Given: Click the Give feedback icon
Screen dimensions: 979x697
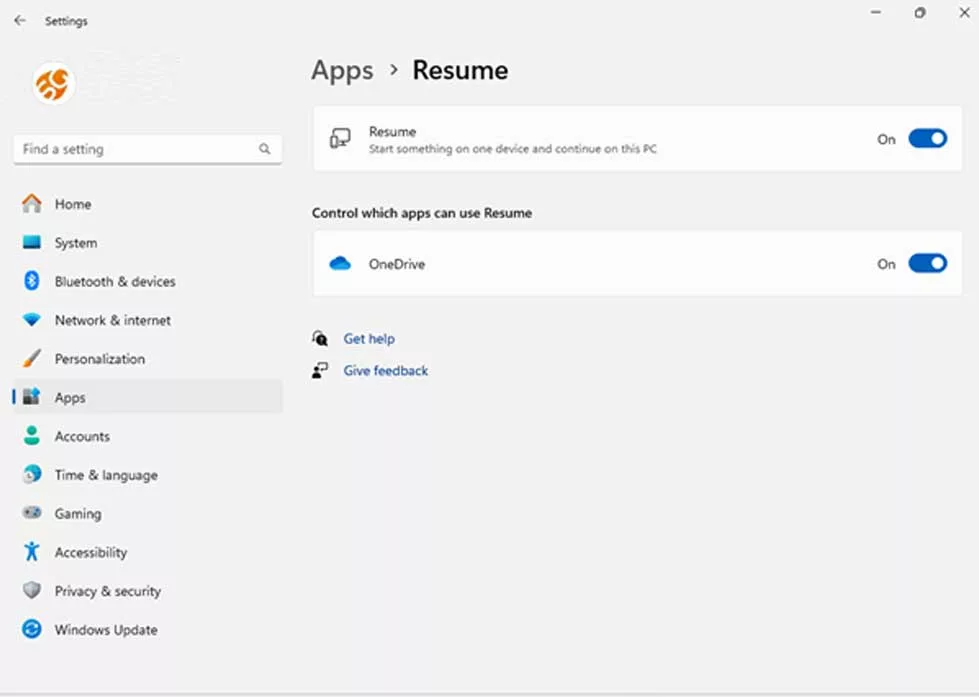Looking at the screenshot, I should tap(320, 370).
